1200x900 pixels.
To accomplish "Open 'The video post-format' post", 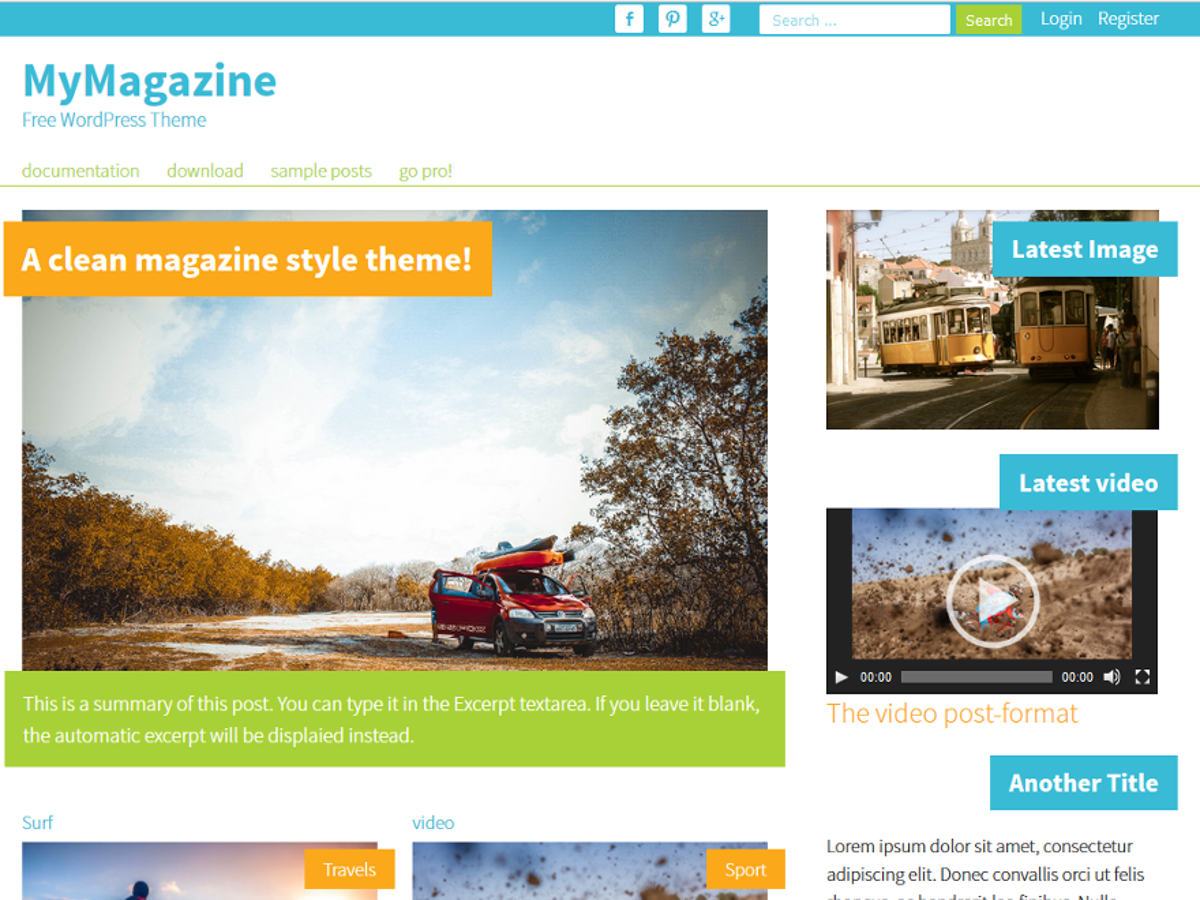I will point(952,714).
